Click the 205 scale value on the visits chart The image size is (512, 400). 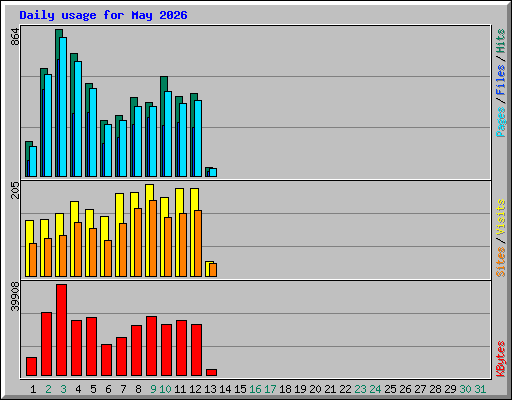[x=15, y=191]
